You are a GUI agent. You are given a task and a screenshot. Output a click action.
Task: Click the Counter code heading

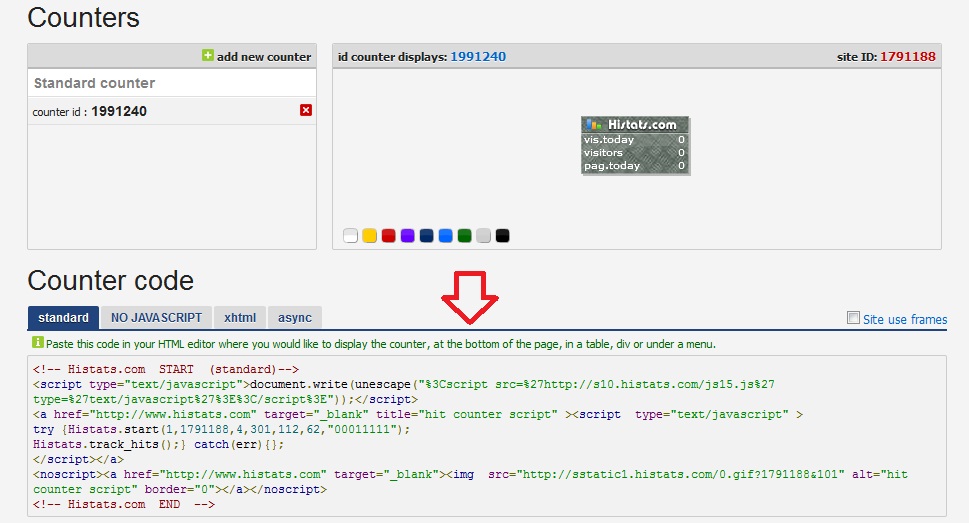point(111,281)
